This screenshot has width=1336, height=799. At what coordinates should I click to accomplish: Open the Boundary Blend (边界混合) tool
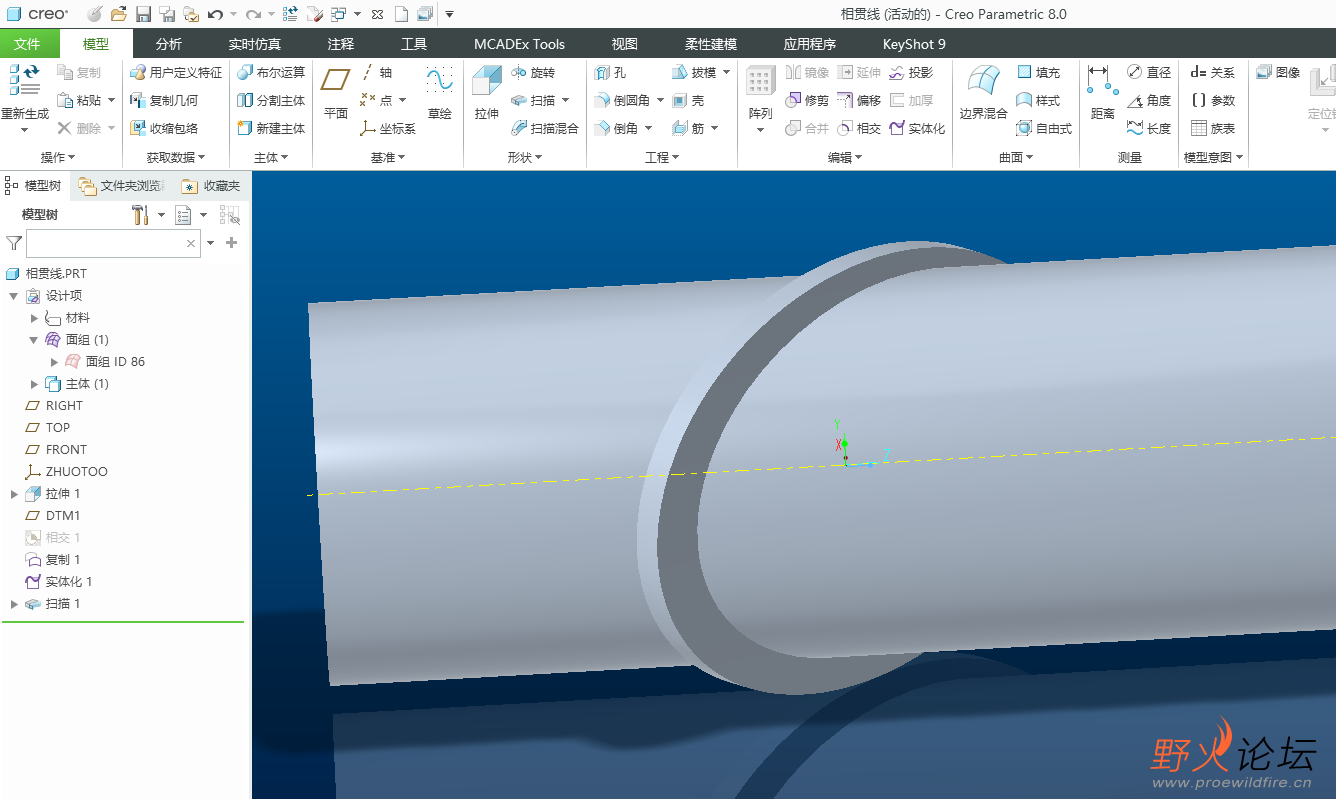(983, 92)
